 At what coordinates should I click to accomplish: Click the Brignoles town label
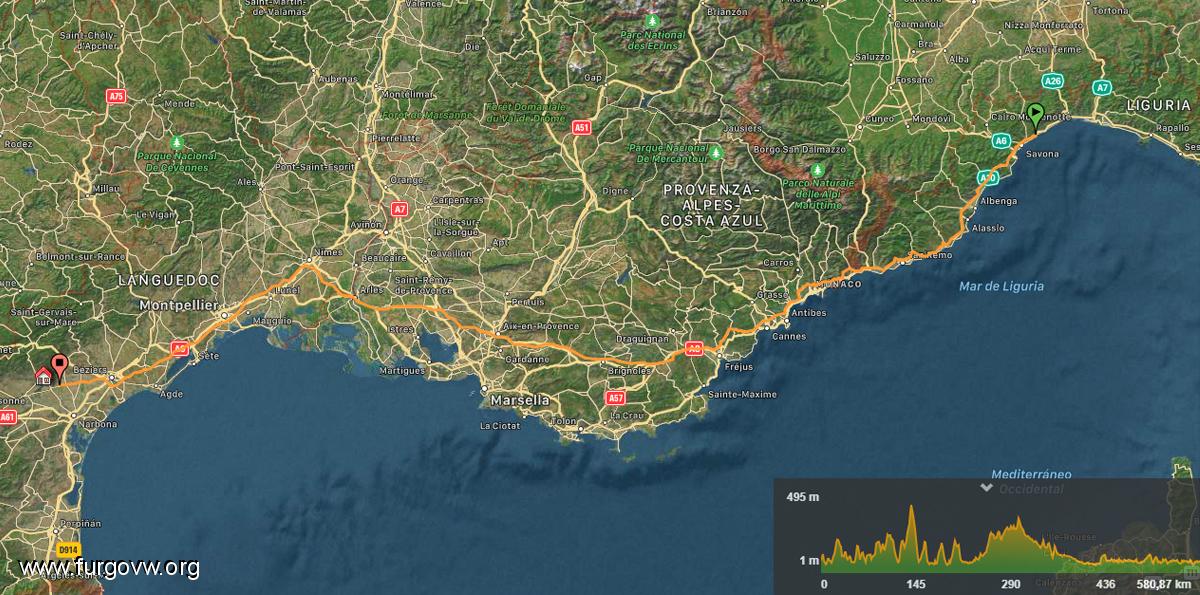tap(630, 371)
